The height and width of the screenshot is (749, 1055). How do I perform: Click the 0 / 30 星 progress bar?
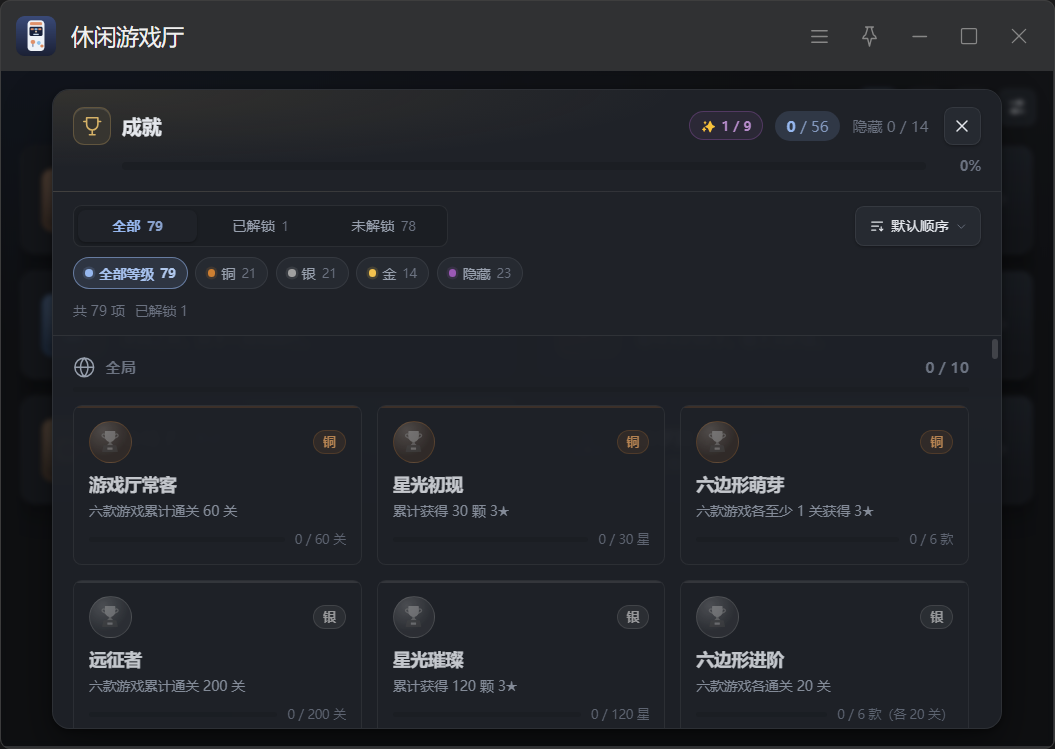[x=490, y=540]
